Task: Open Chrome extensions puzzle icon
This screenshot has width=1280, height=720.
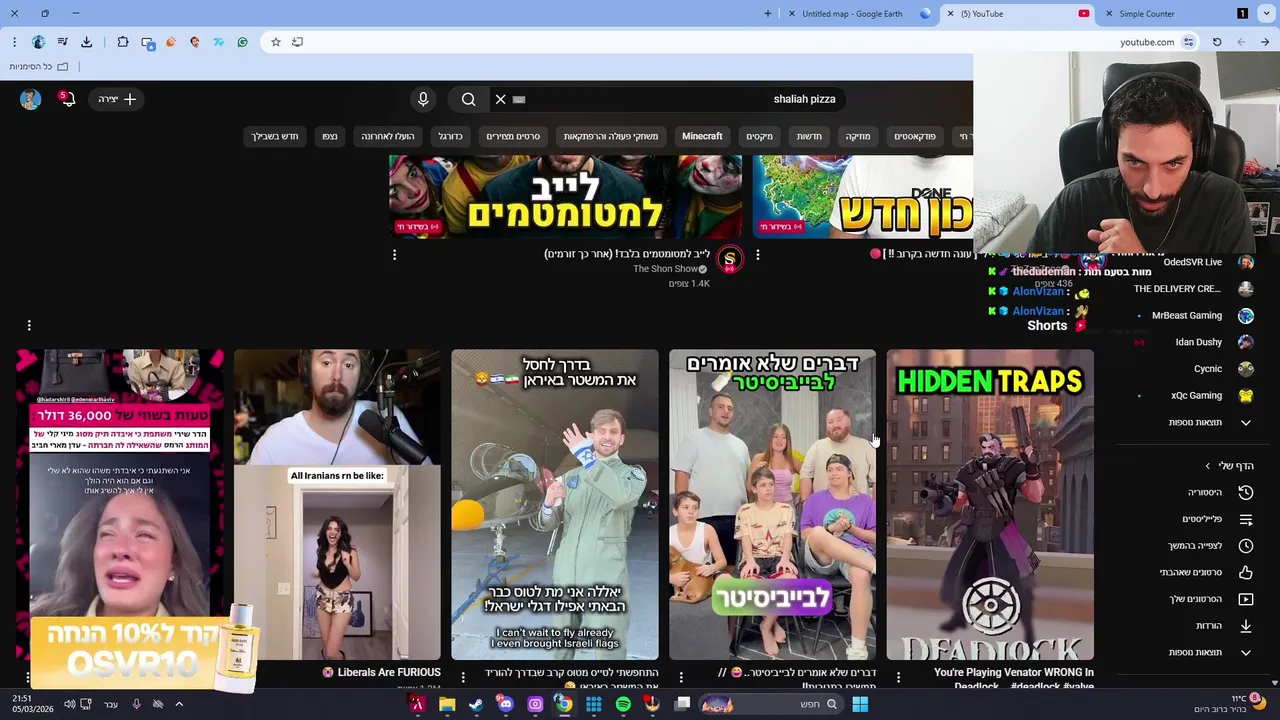Action: (123, 42)
